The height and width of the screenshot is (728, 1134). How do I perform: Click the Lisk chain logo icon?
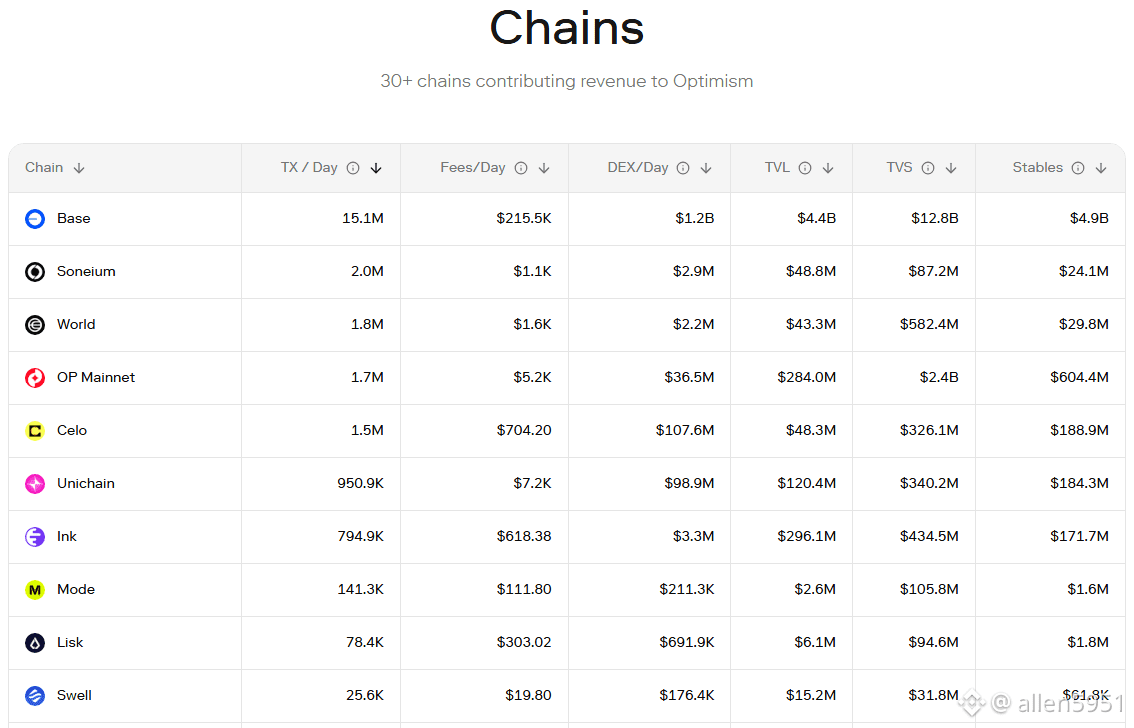coord(35,643)
